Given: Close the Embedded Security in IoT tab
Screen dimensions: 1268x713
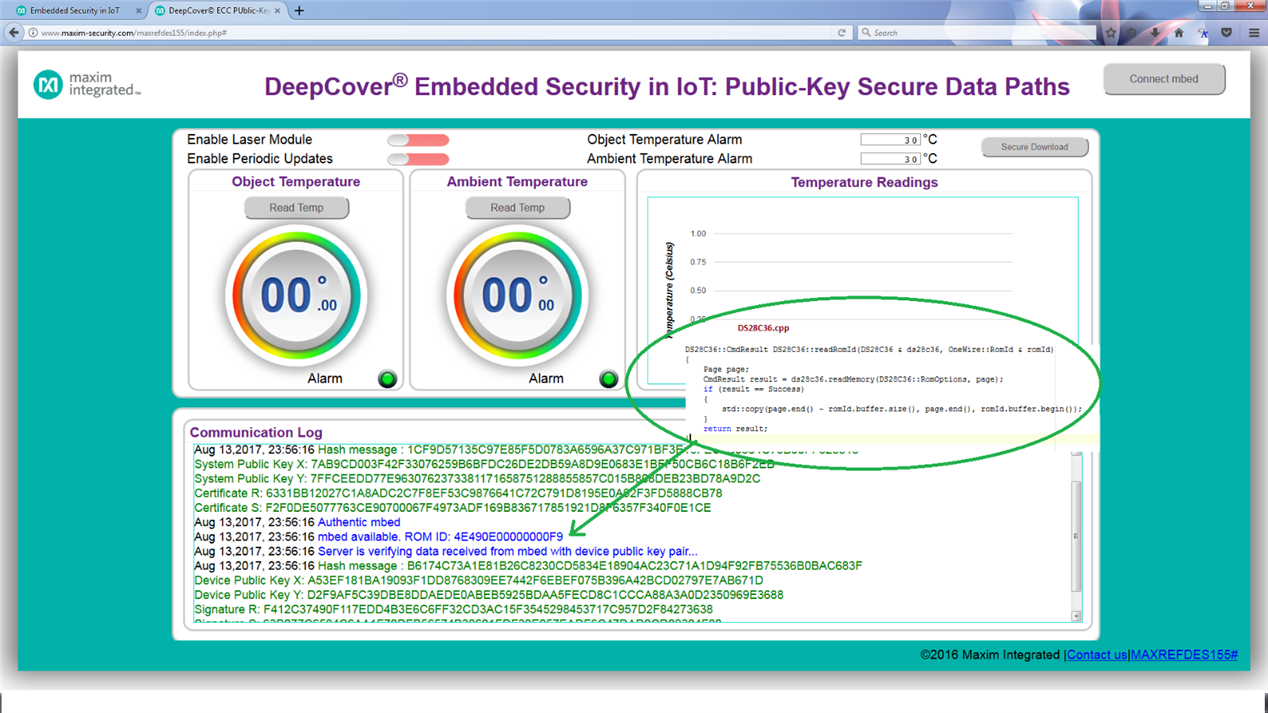Looking at the screenshot, I should 138,11.
